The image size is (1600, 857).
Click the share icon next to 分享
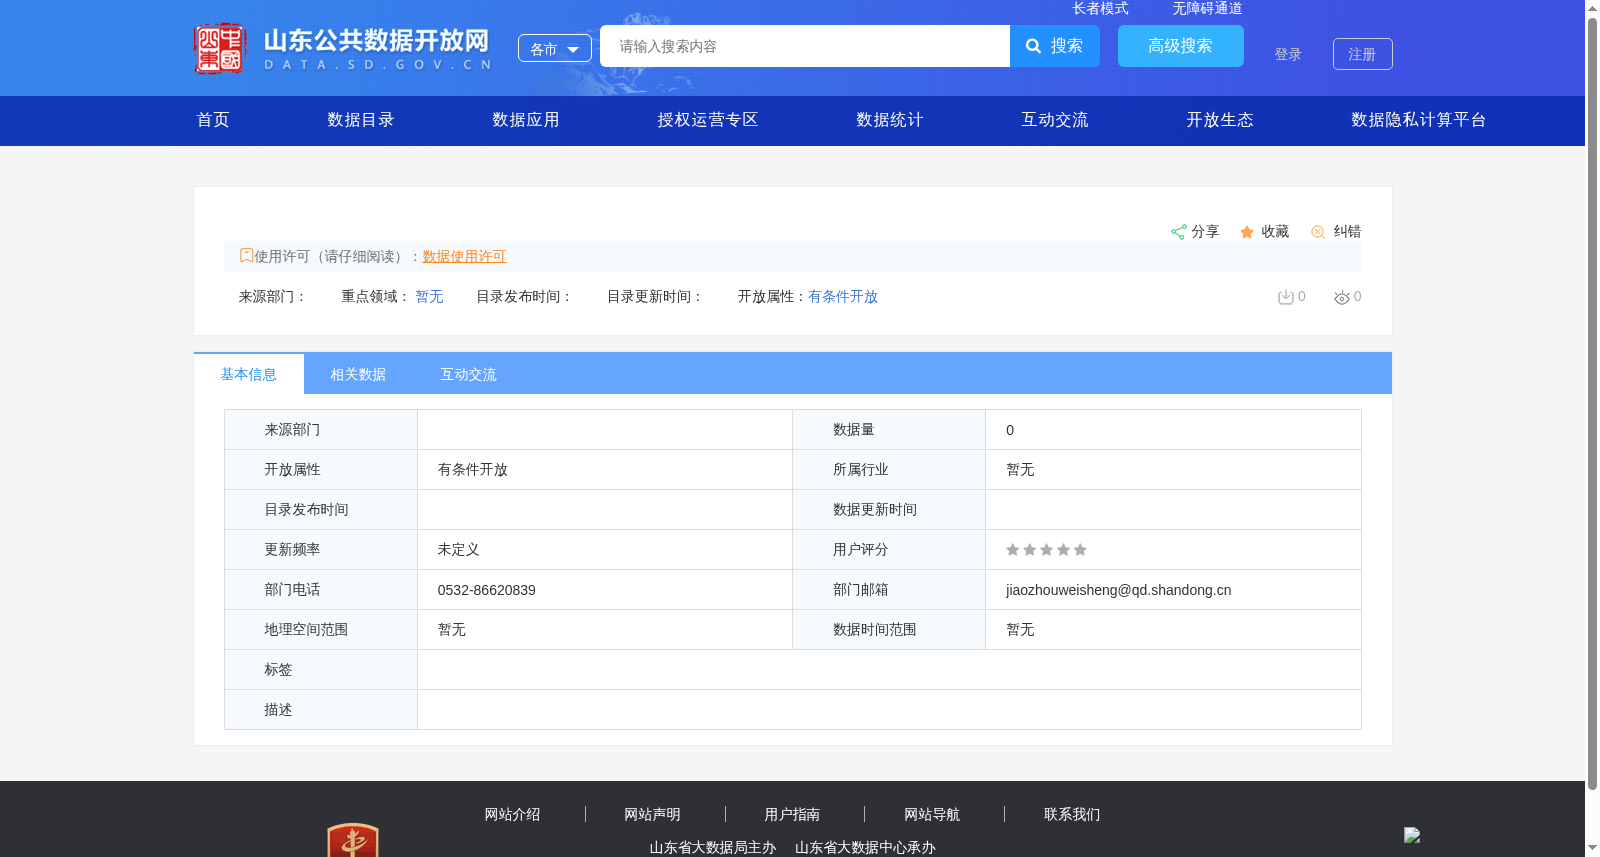click(x=1178, y=232)
